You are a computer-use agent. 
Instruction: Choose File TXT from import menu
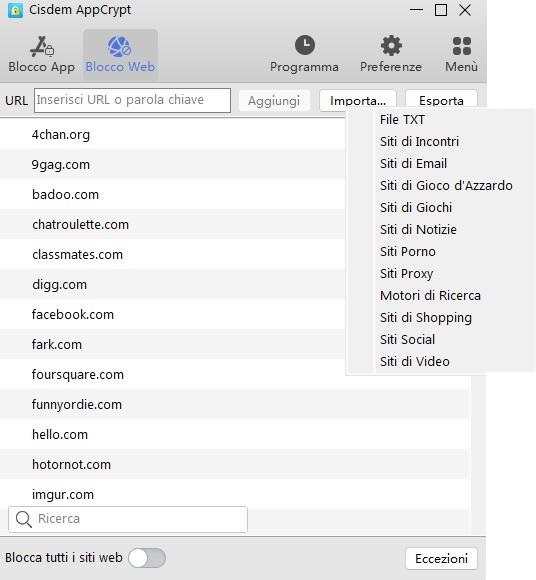[402, 119]
